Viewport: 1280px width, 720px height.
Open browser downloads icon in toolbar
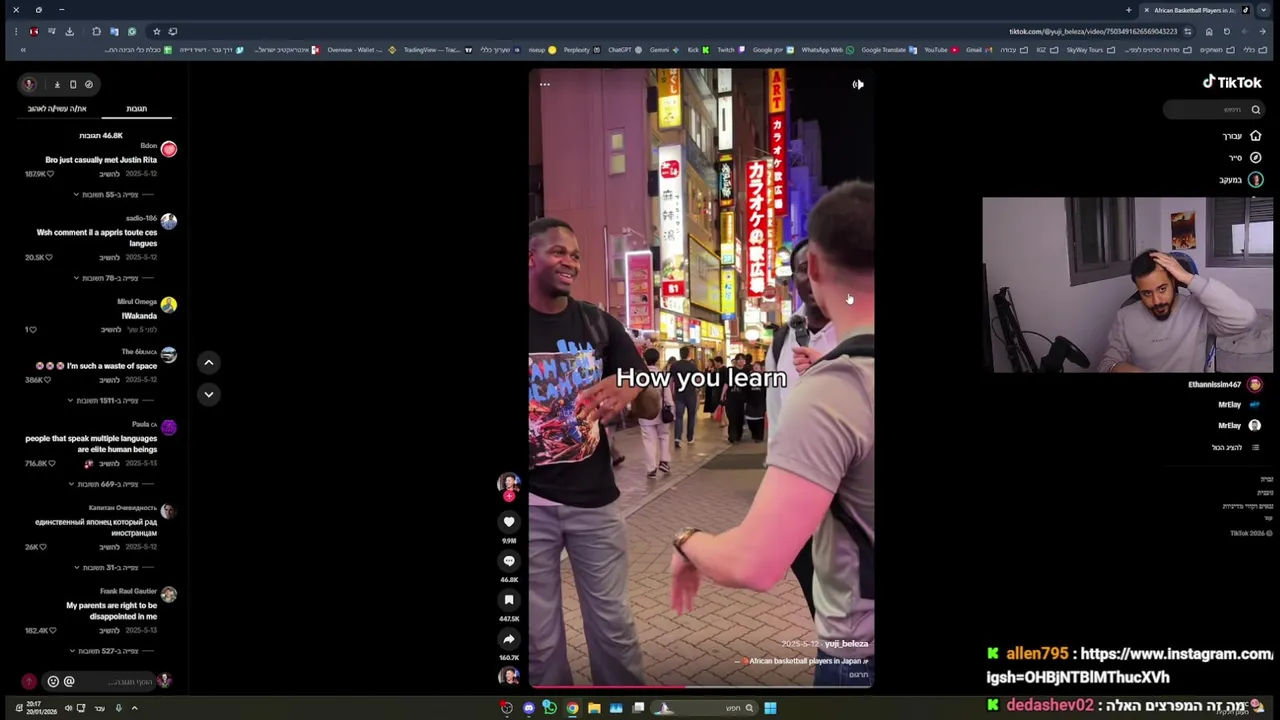point(69,32)
